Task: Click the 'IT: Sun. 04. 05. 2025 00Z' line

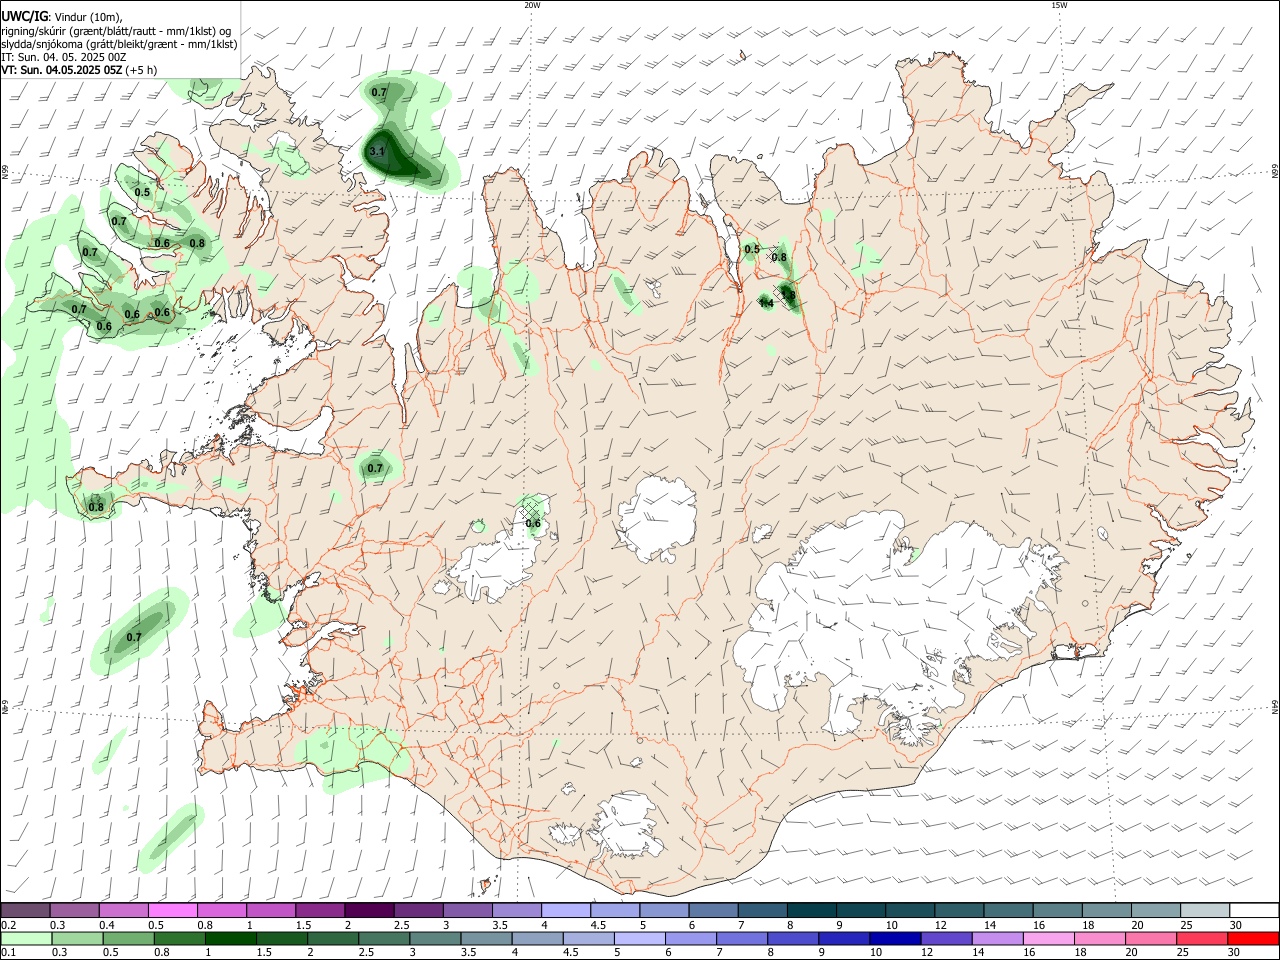Action: [x=64, y=57]
